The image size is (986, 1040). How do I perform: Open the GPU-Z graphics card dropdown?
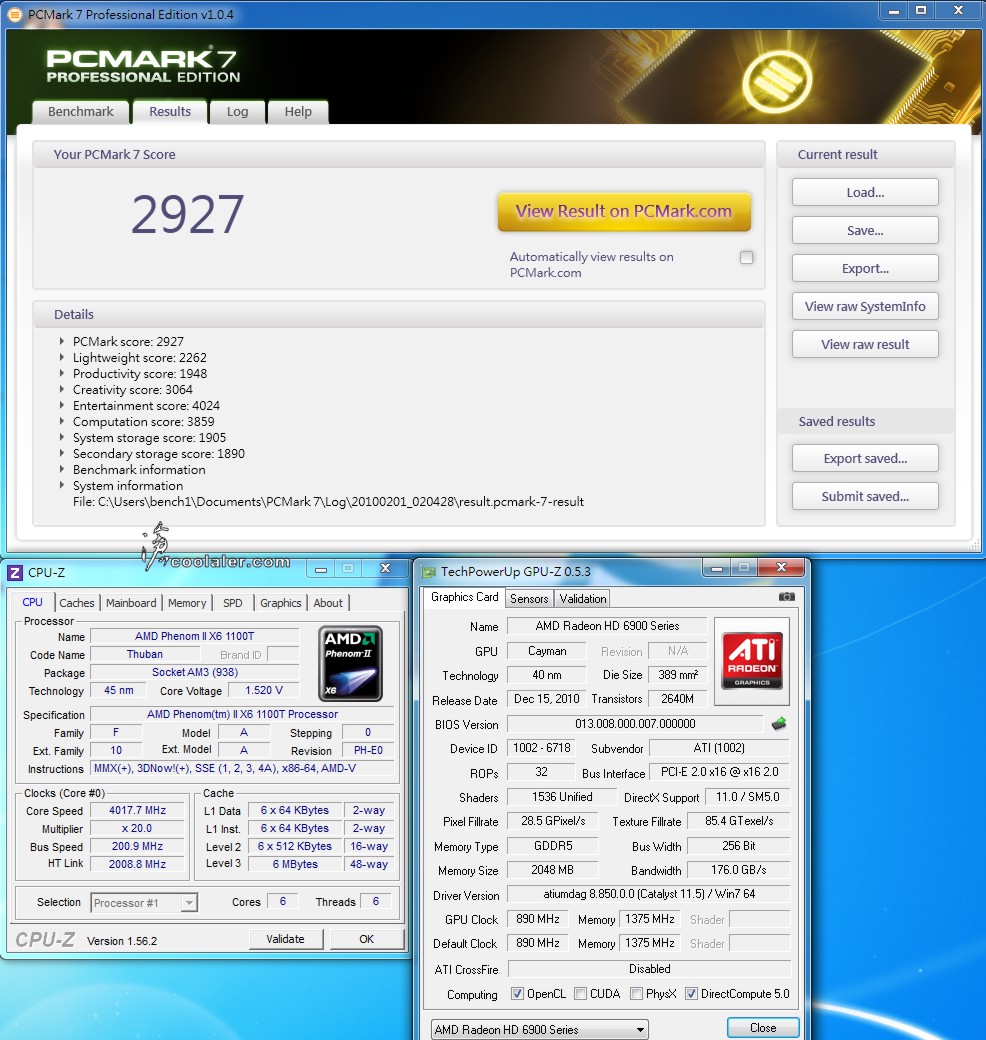point(640,1029)
